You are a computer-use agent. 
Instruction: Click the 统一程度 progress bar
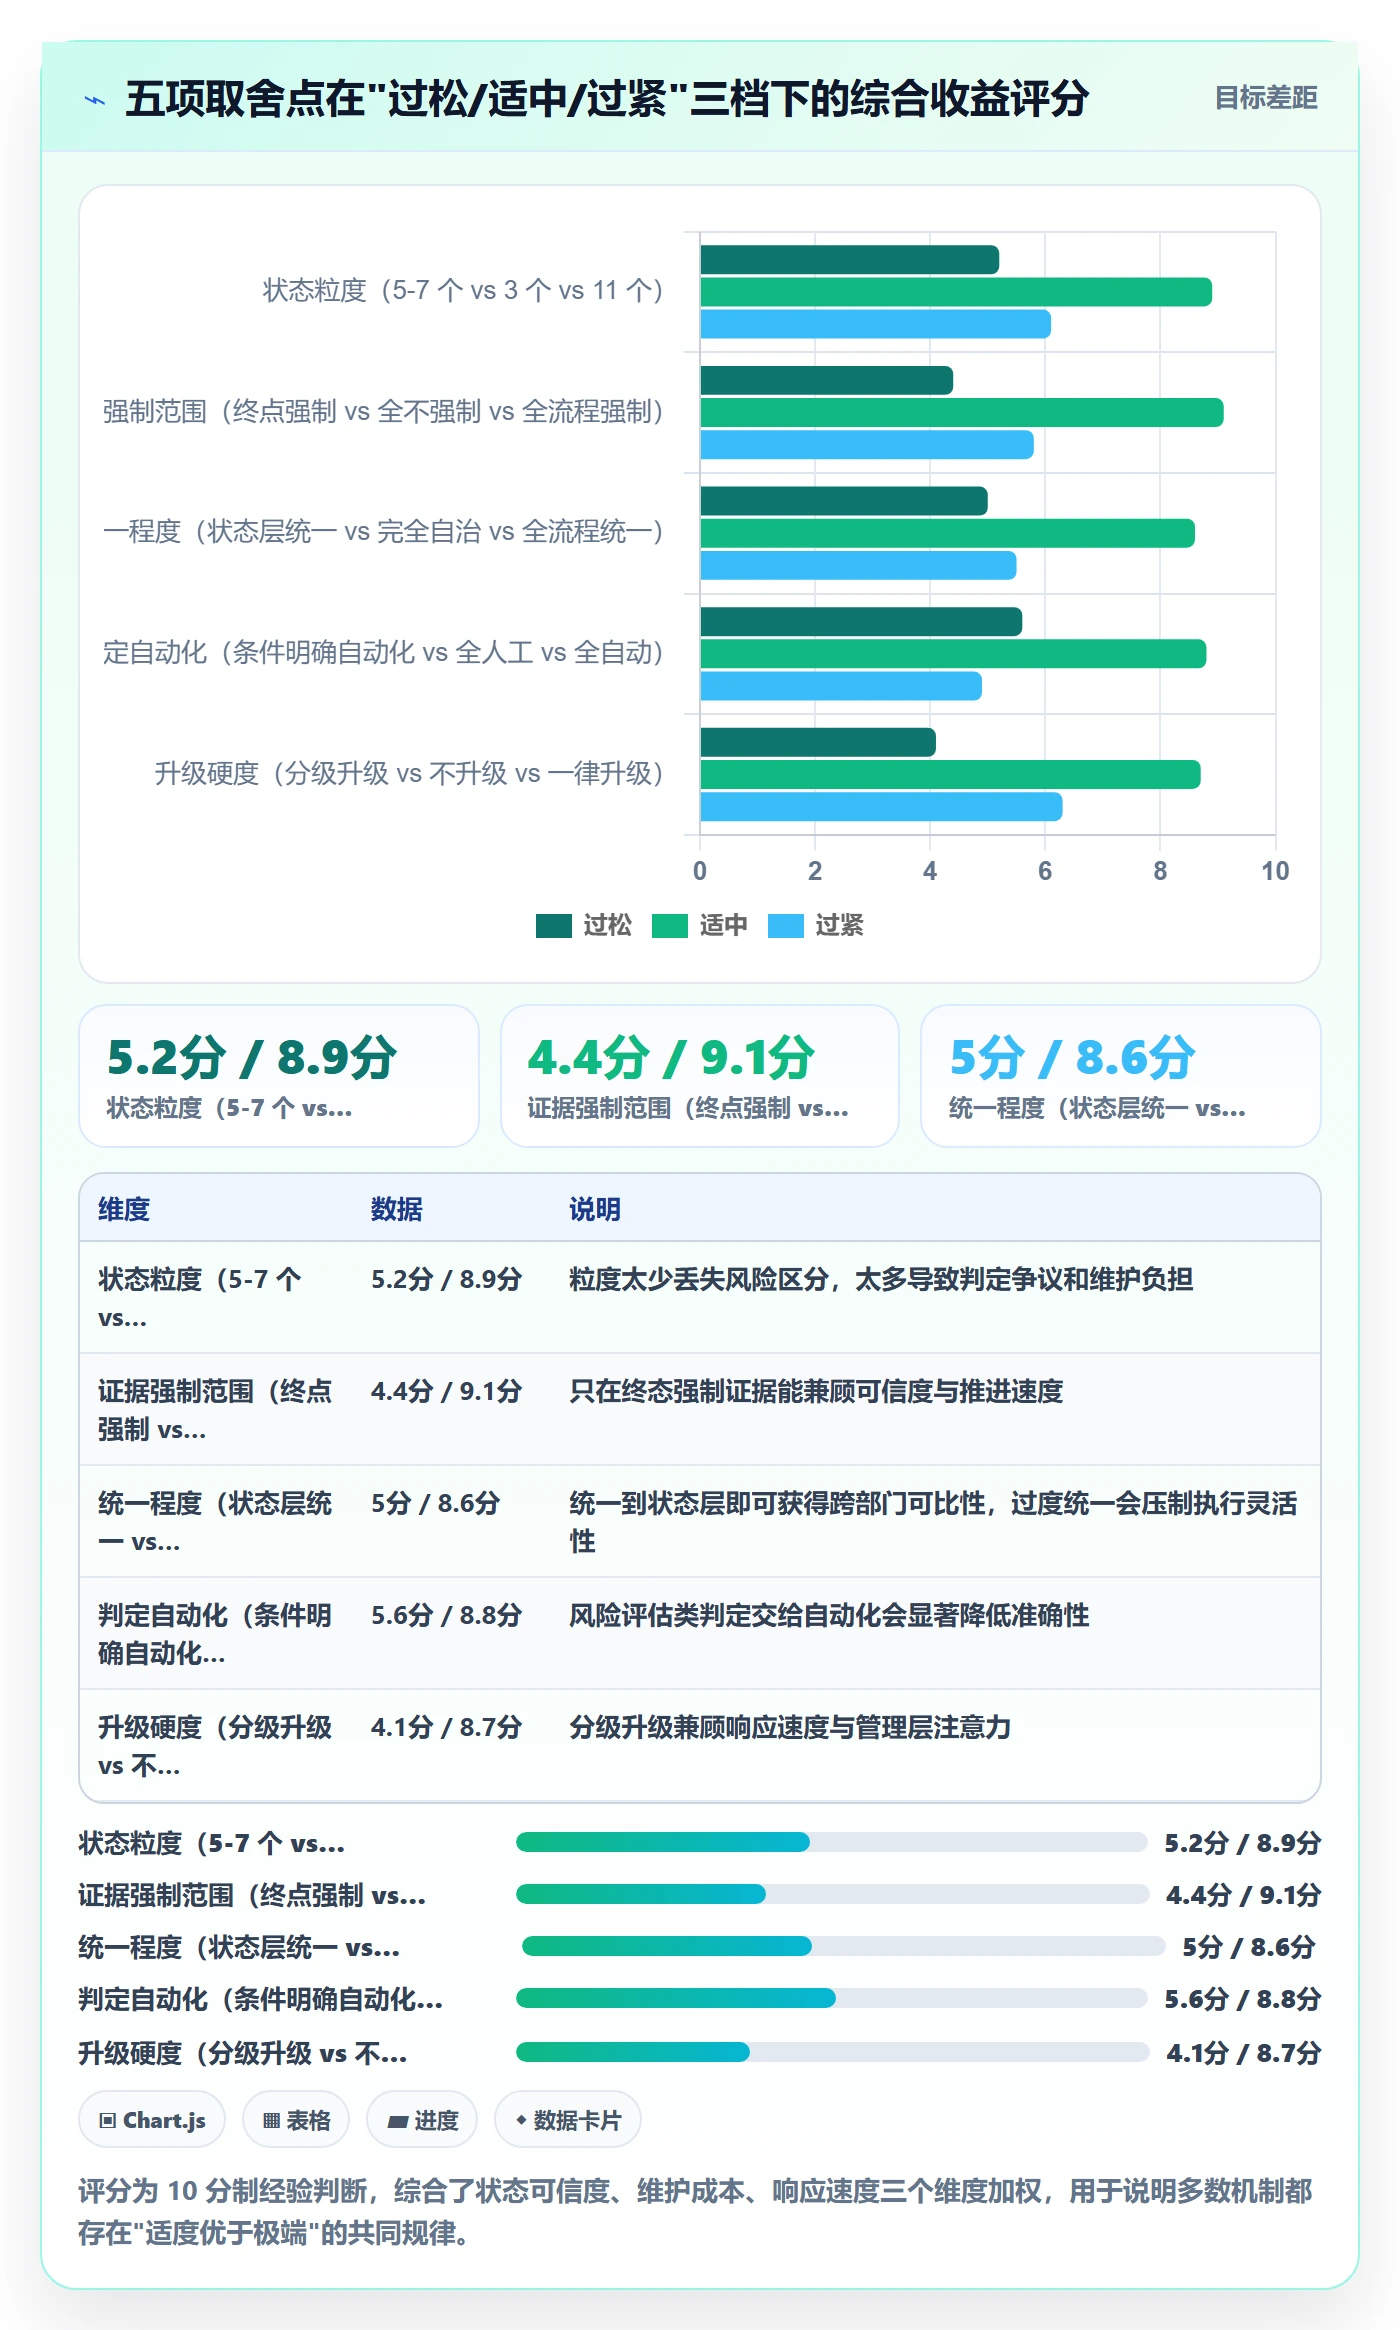[843, 1946]
